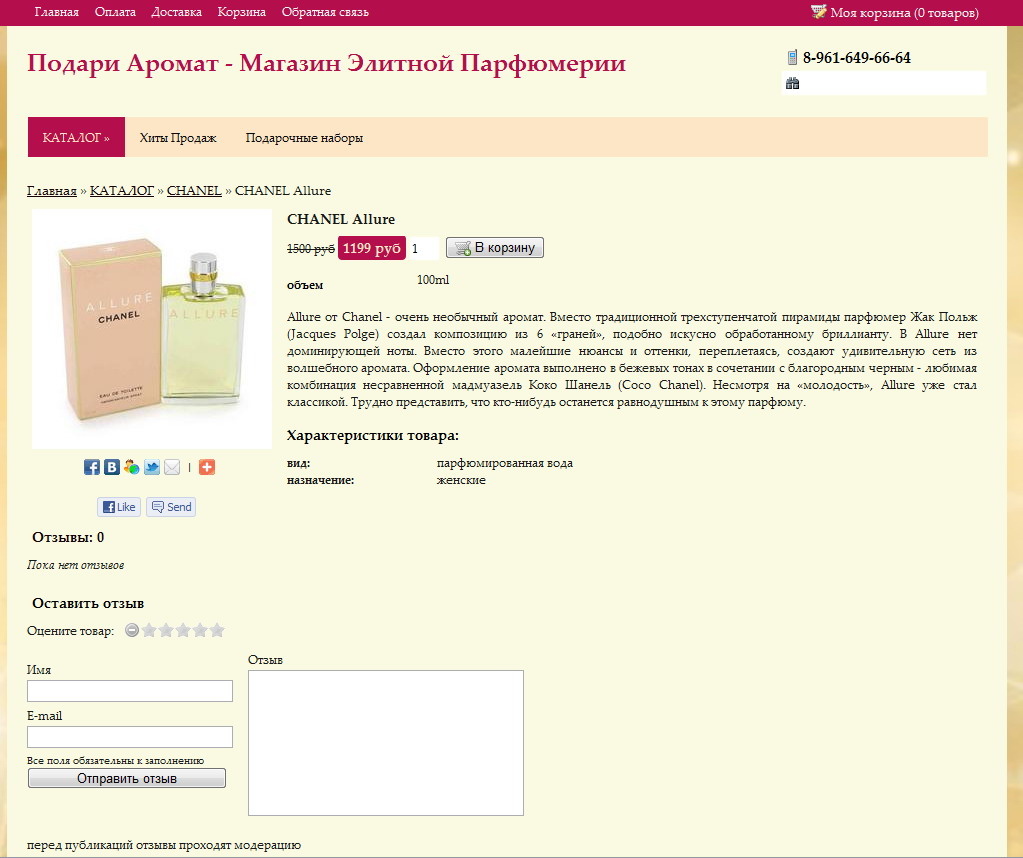Viewport: 1023px width, 858px height.
Task: Open Моя корзина (0 товаров) link
Action: tap(904, 13)
